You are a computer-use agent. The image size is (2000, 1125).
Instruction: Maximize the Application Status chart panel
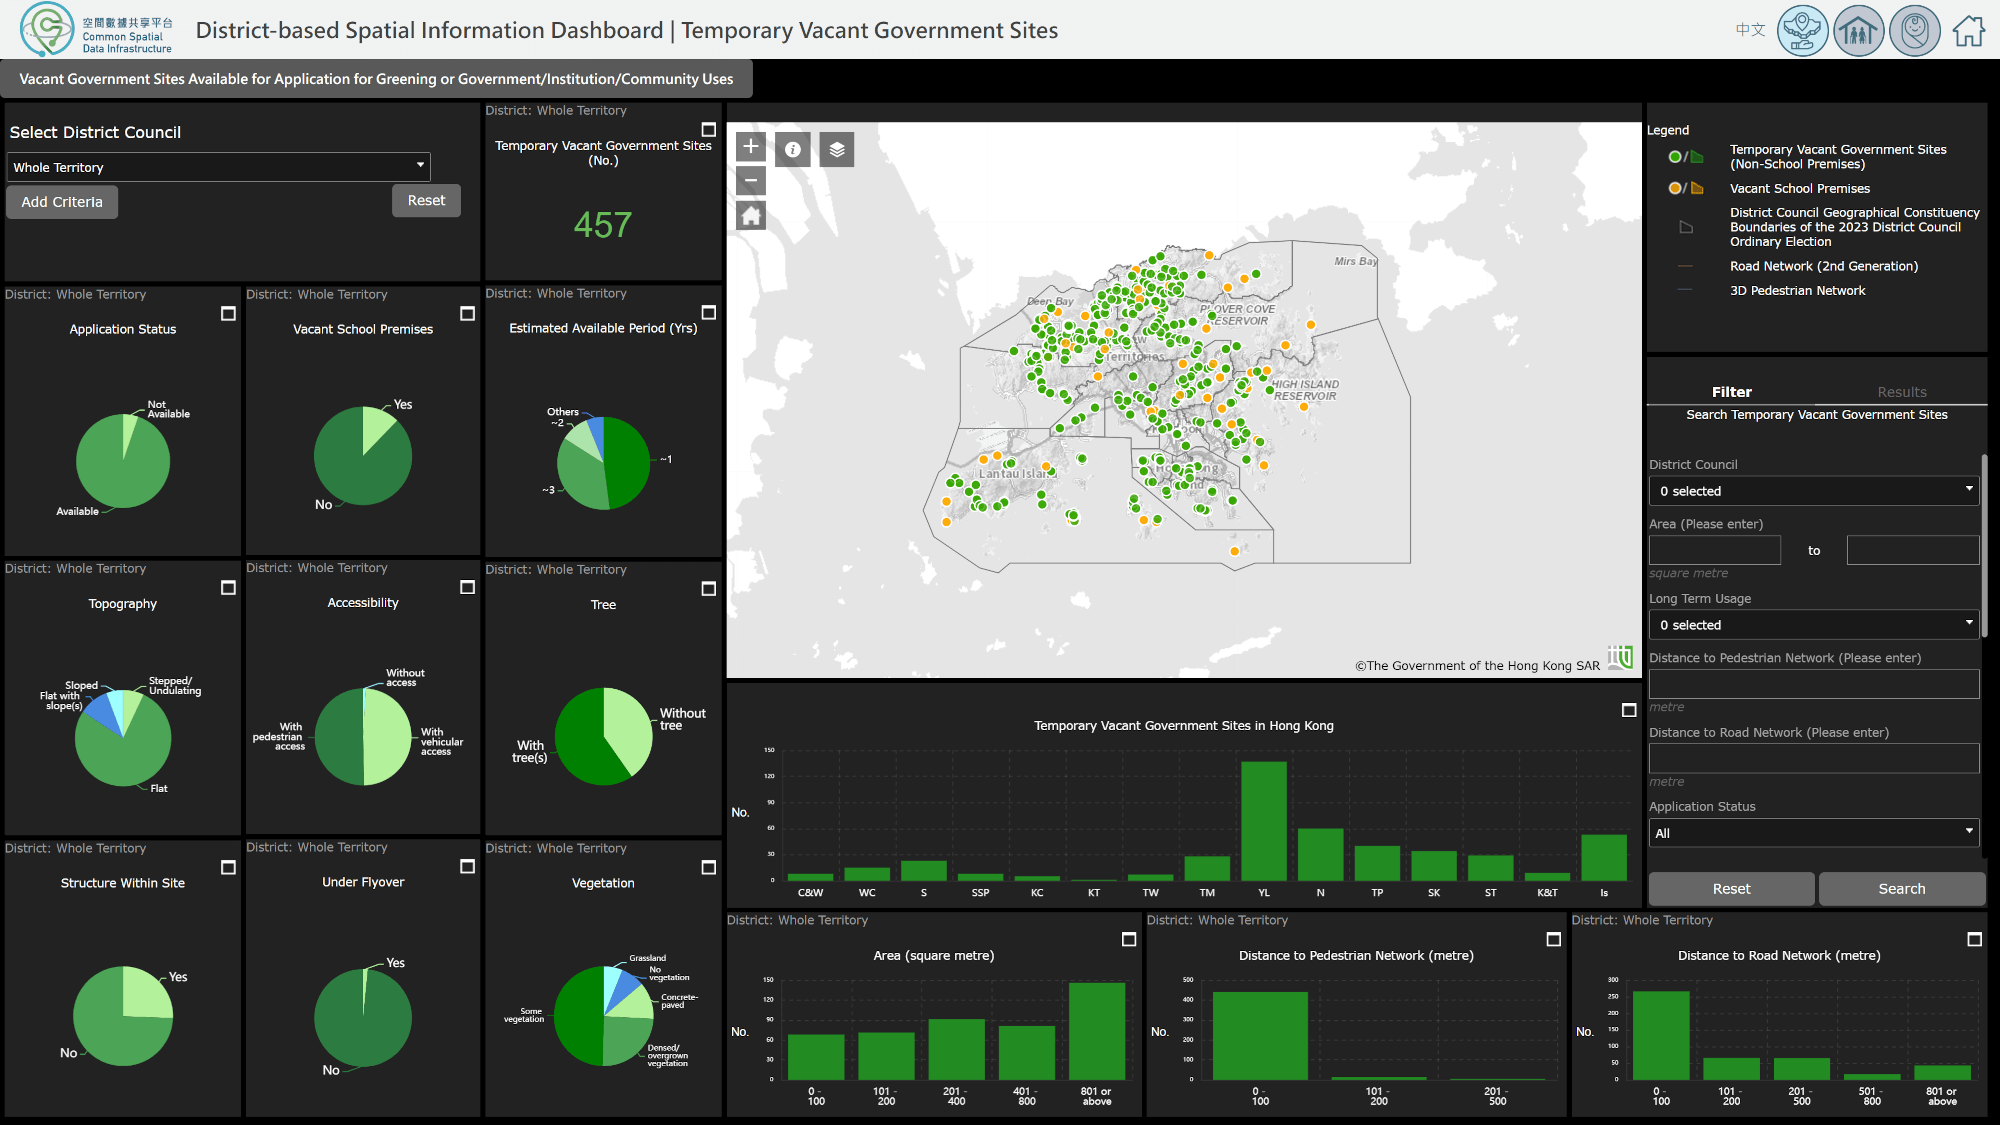(228, 314)
